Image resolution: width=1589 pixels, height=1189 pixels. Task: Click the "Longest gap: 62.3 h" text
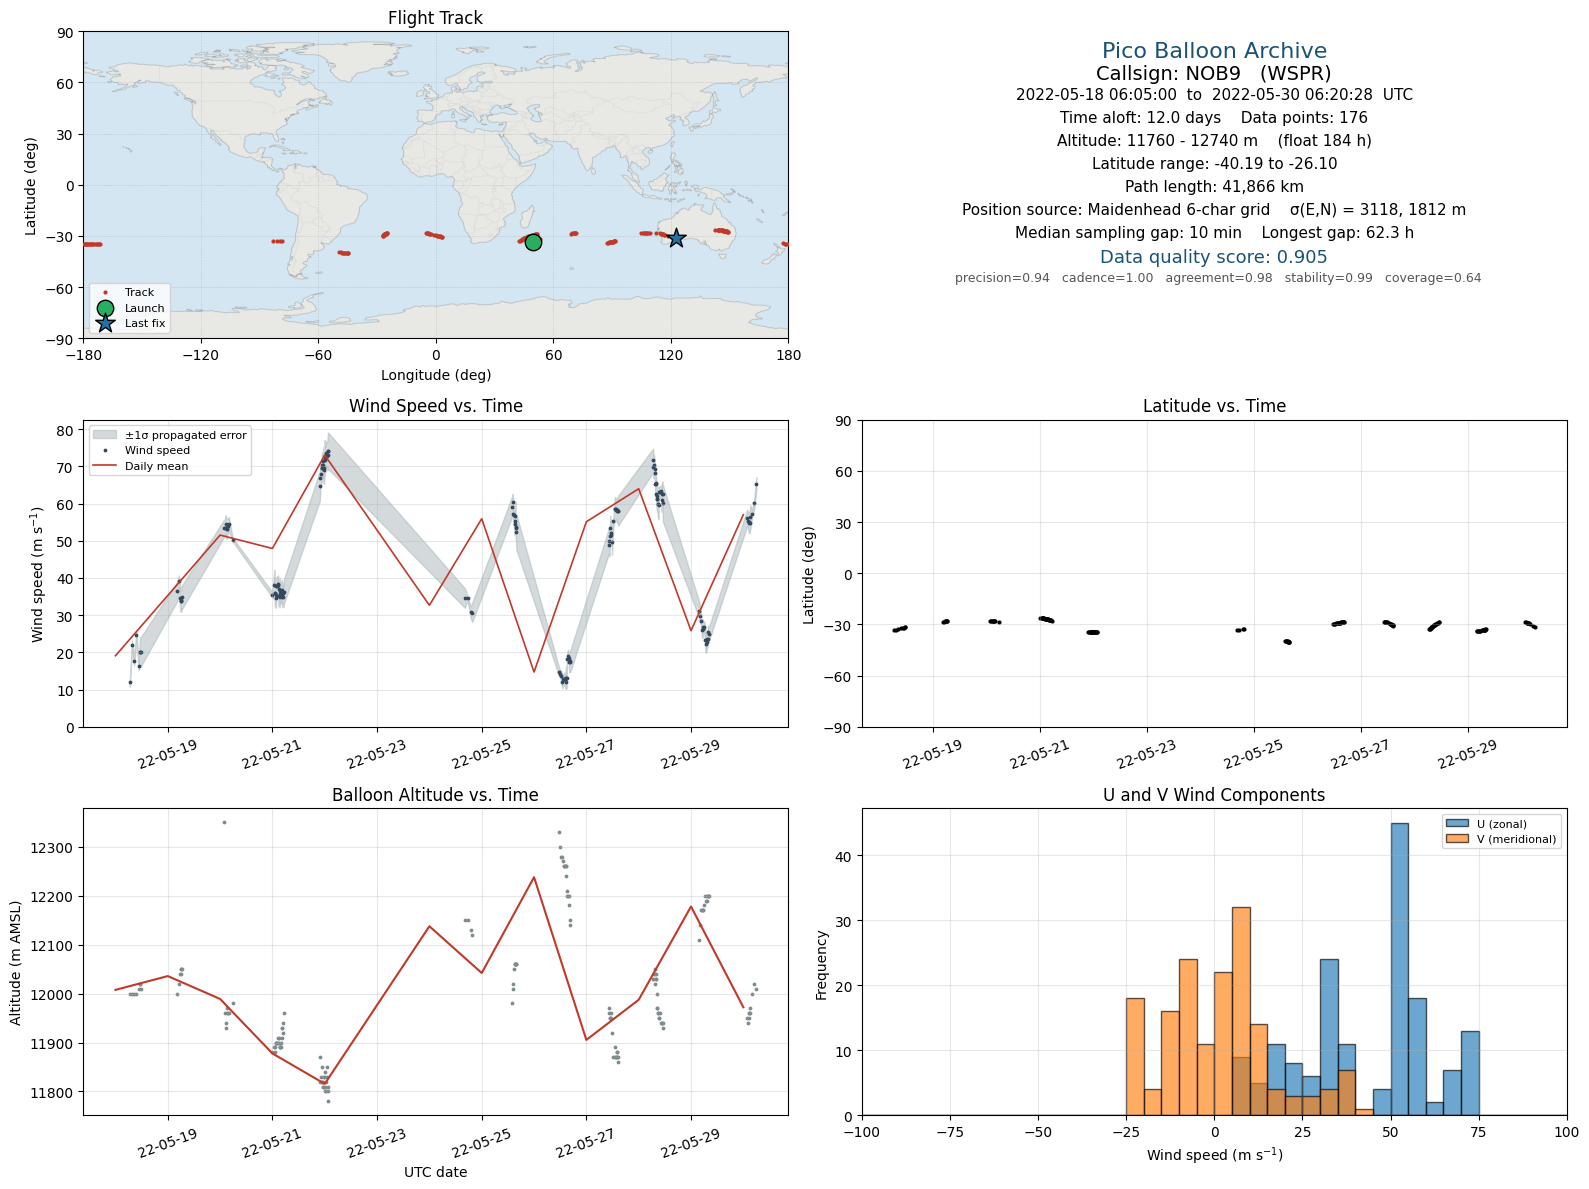(1338, 233)
